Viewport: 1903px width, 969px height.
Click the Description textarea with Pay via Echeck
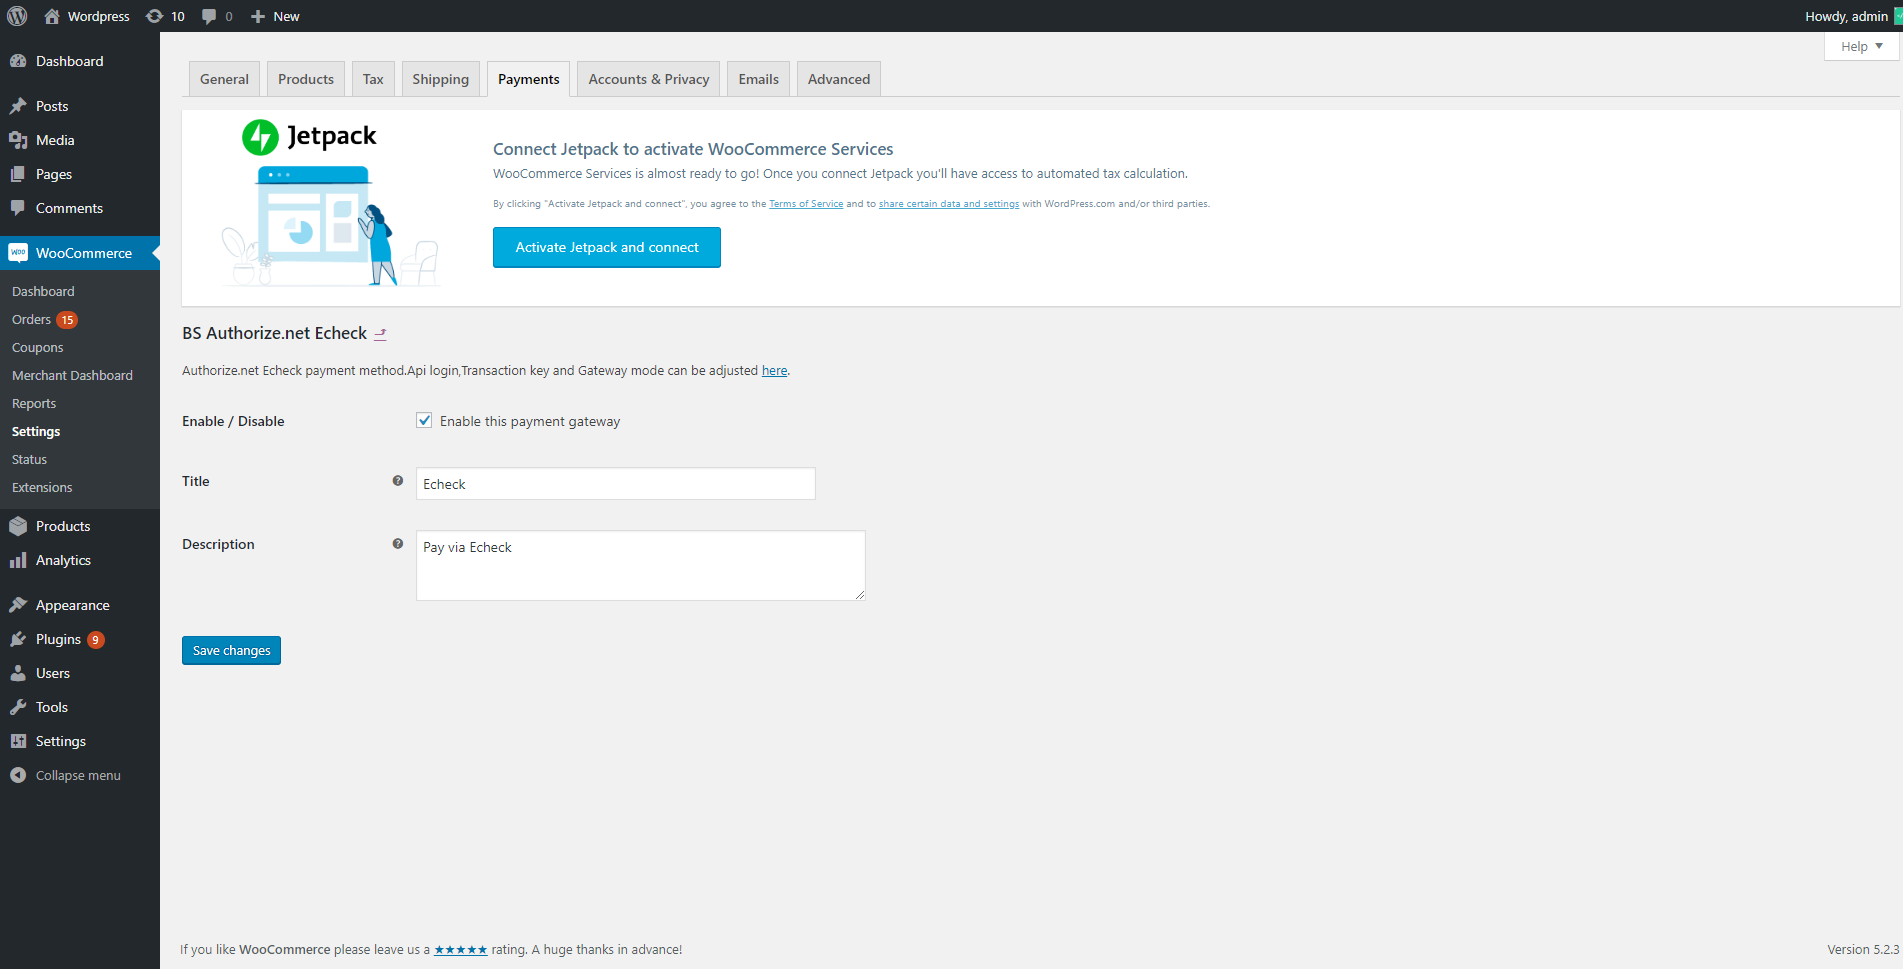[x=640, y=565]
